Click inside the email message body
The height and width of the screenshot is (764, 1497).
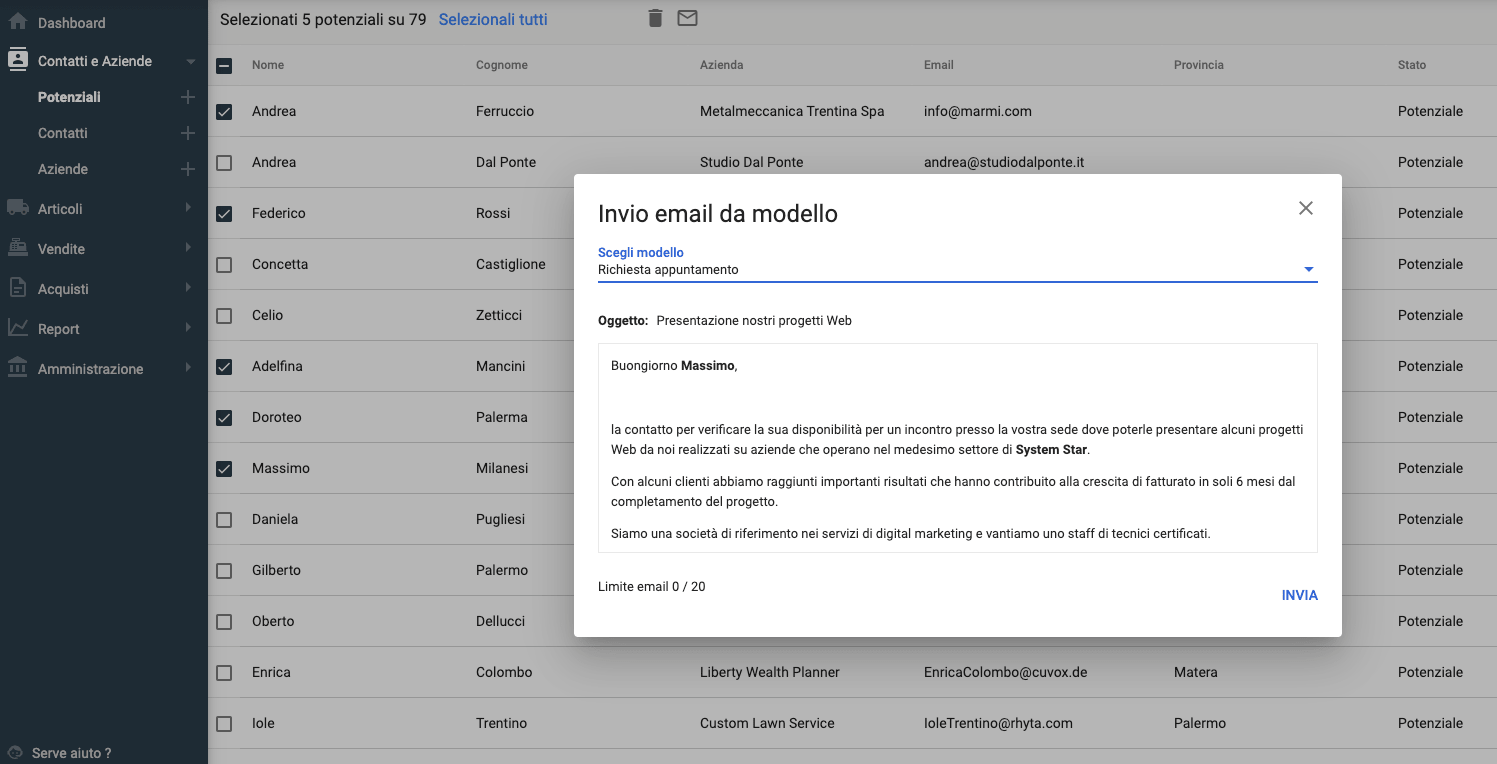(955, 450)
